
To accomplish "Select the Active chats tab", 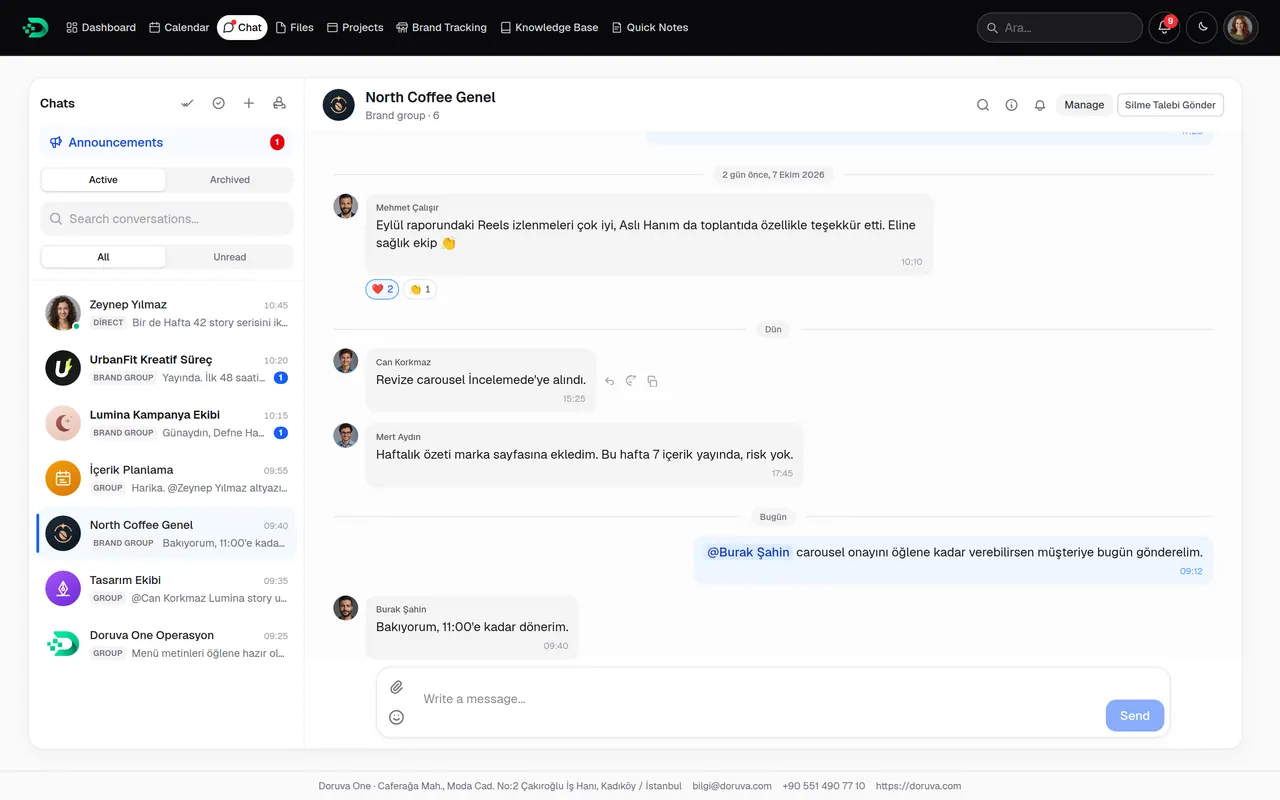I will tap(103, 180).
